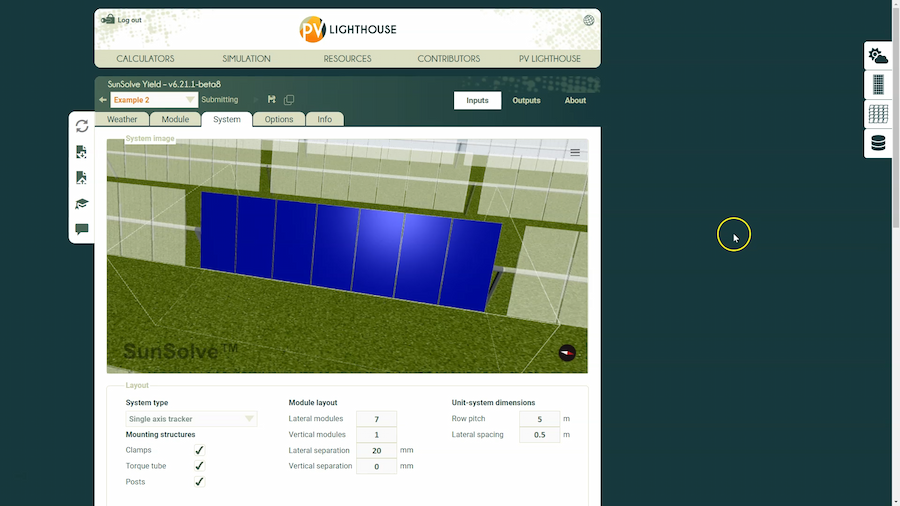Image resolution: width=900 pixels, height=506 pixels.
Task: Select the System tab
Action: pos(227,119)
